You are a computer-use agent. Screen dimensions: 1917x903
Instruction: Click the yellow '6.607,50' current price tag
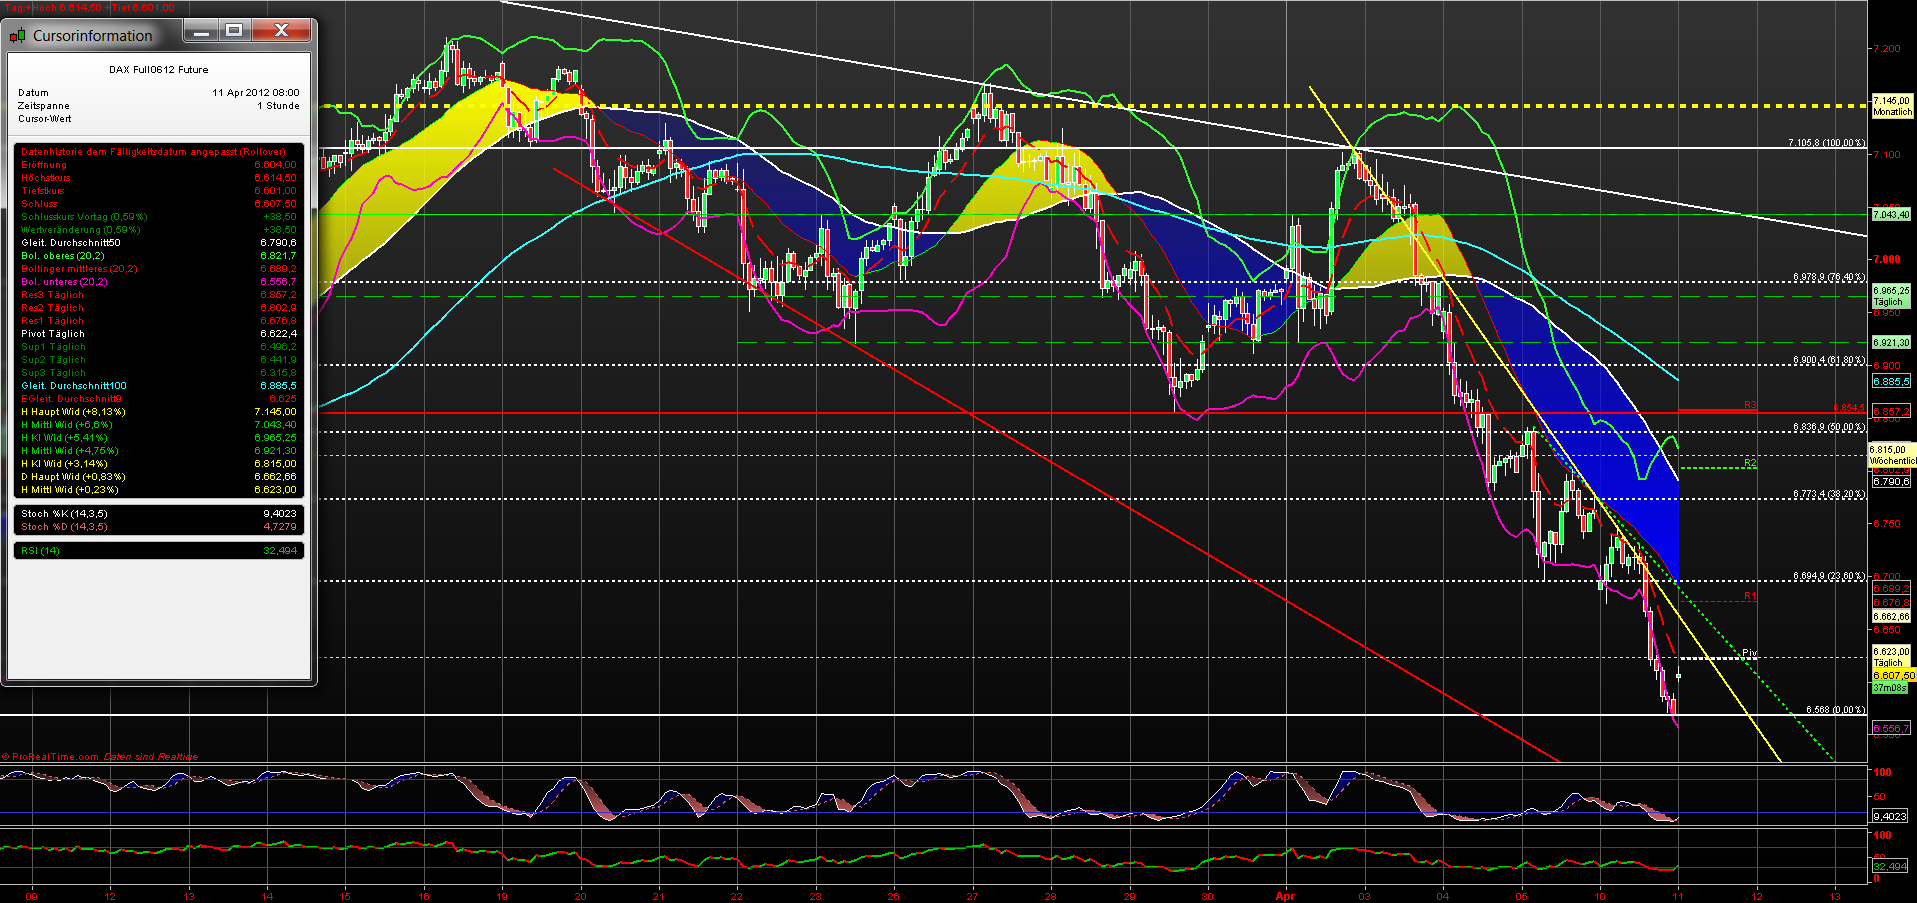(1893, 676)
